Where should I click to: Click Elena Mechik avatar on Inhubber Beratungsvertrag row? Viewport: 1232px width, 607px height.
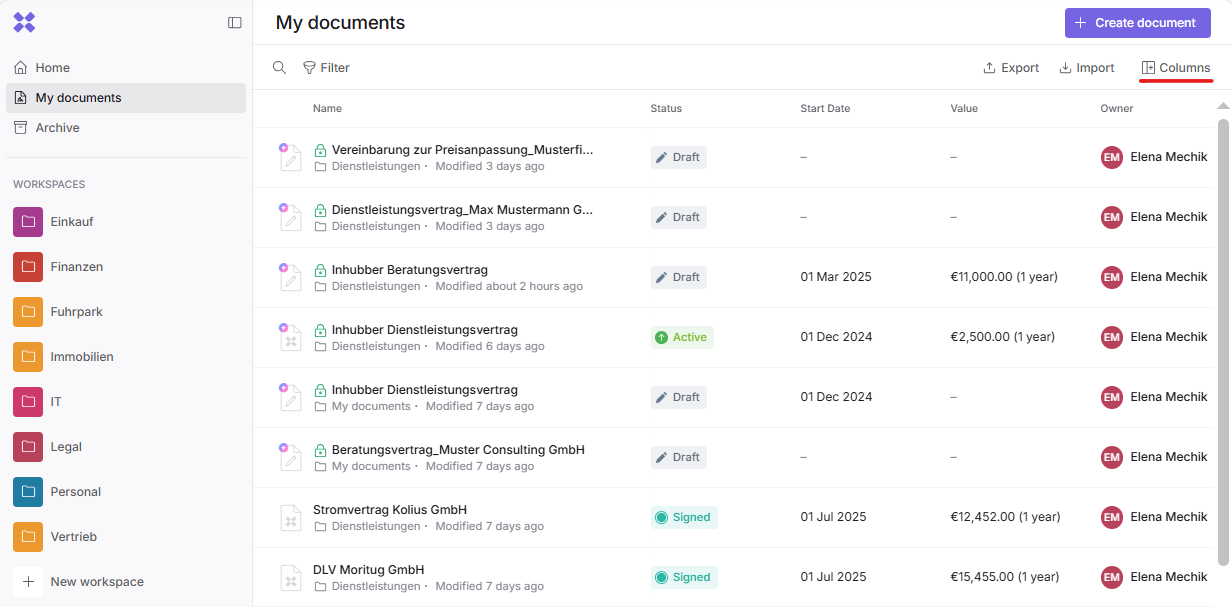tap(1112, 277)
